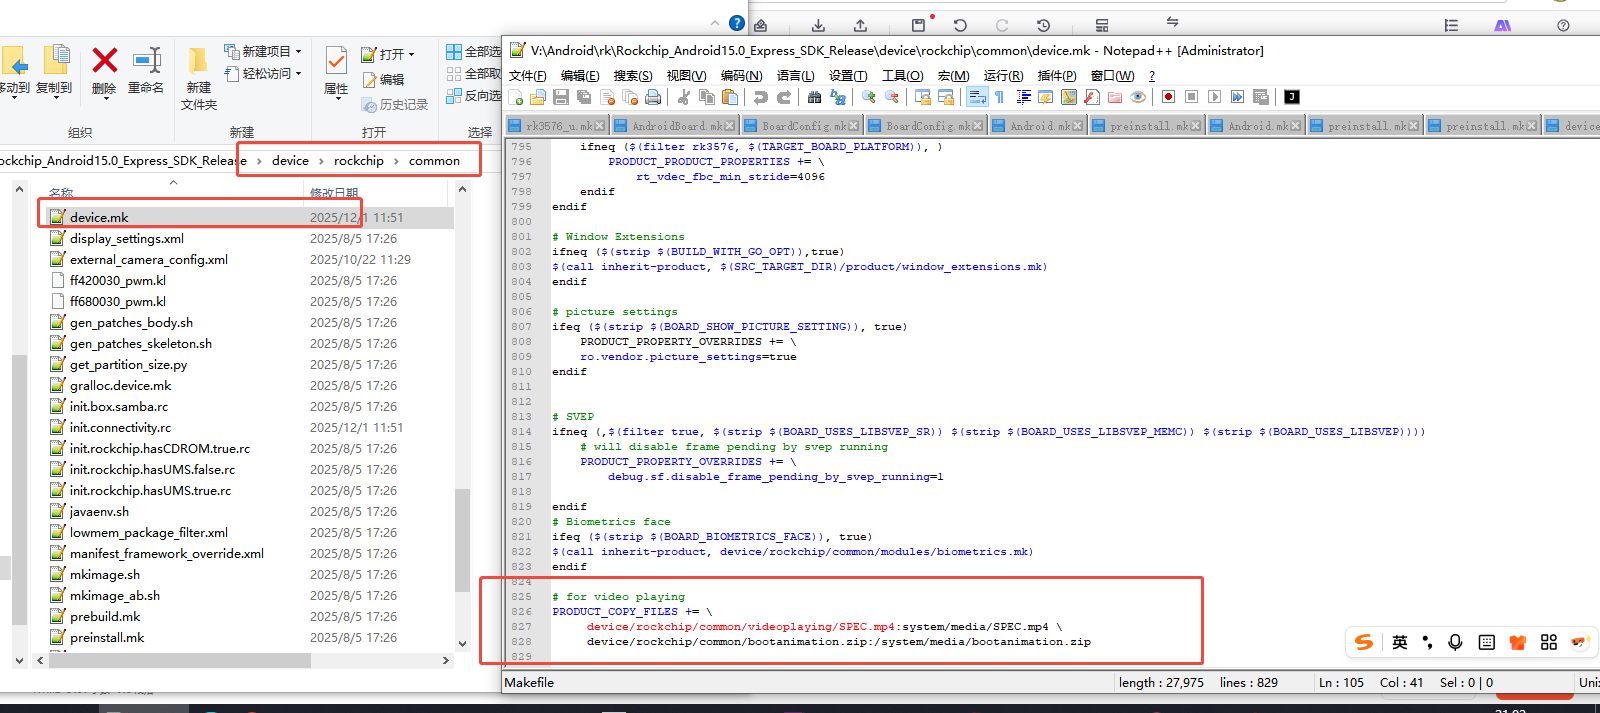The height and width of the screenshot is (713, 1600).
Task: Expand the 新建项目 dropdown arrow
Action: pyautogui.click(x=298, y=52)
